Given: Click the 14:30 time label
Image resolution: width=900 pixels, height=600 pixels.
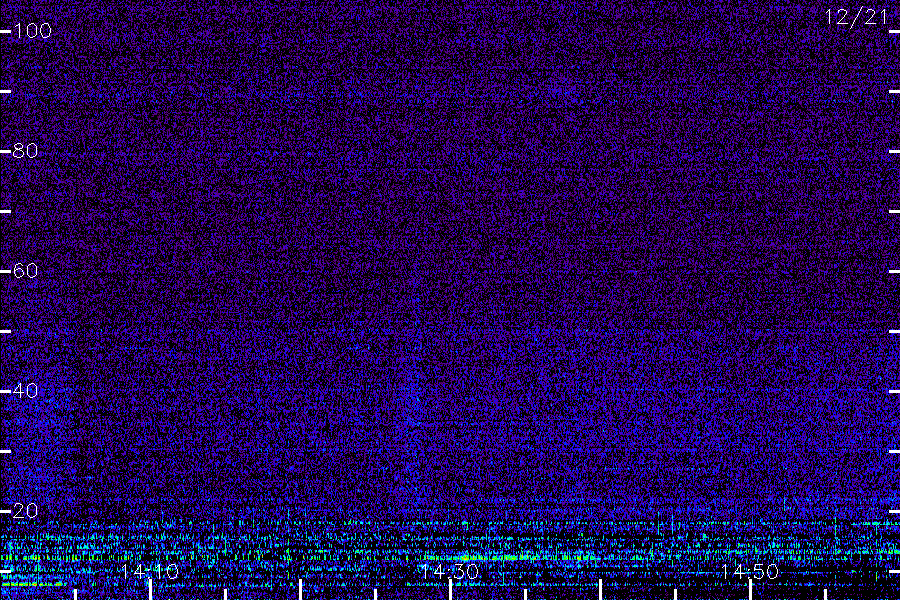Looking at the screenshot, I should pyautogui.click(x=449, y=571).
